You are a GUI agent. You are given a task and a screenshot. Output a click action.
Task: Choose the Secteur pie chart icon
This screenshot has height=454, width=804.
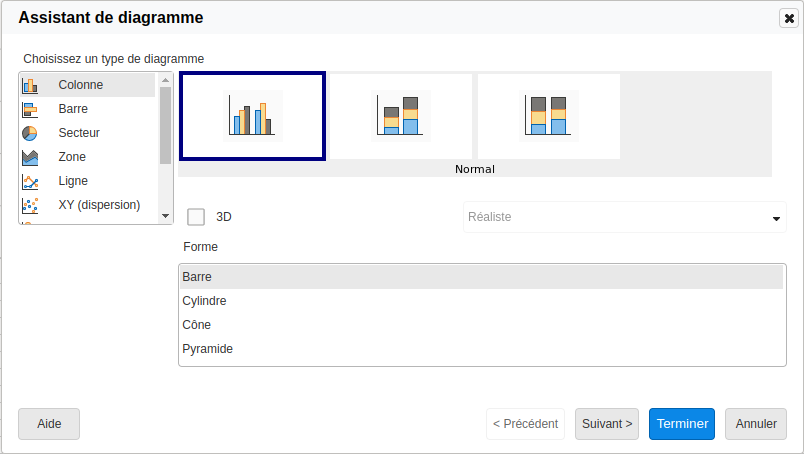pyautogui.click(x=30, y=133)
